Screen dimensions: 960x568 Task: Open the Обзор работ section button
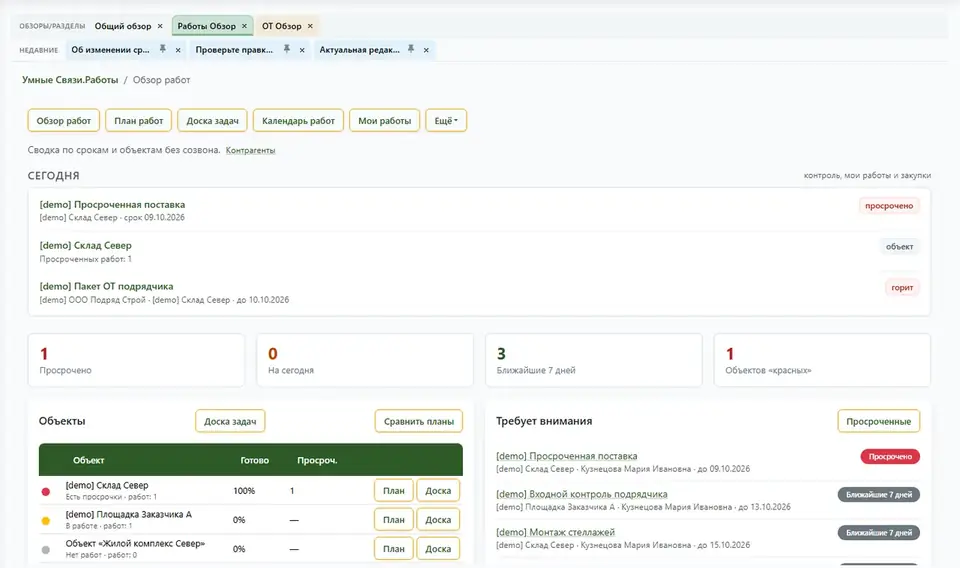[64, 121]
